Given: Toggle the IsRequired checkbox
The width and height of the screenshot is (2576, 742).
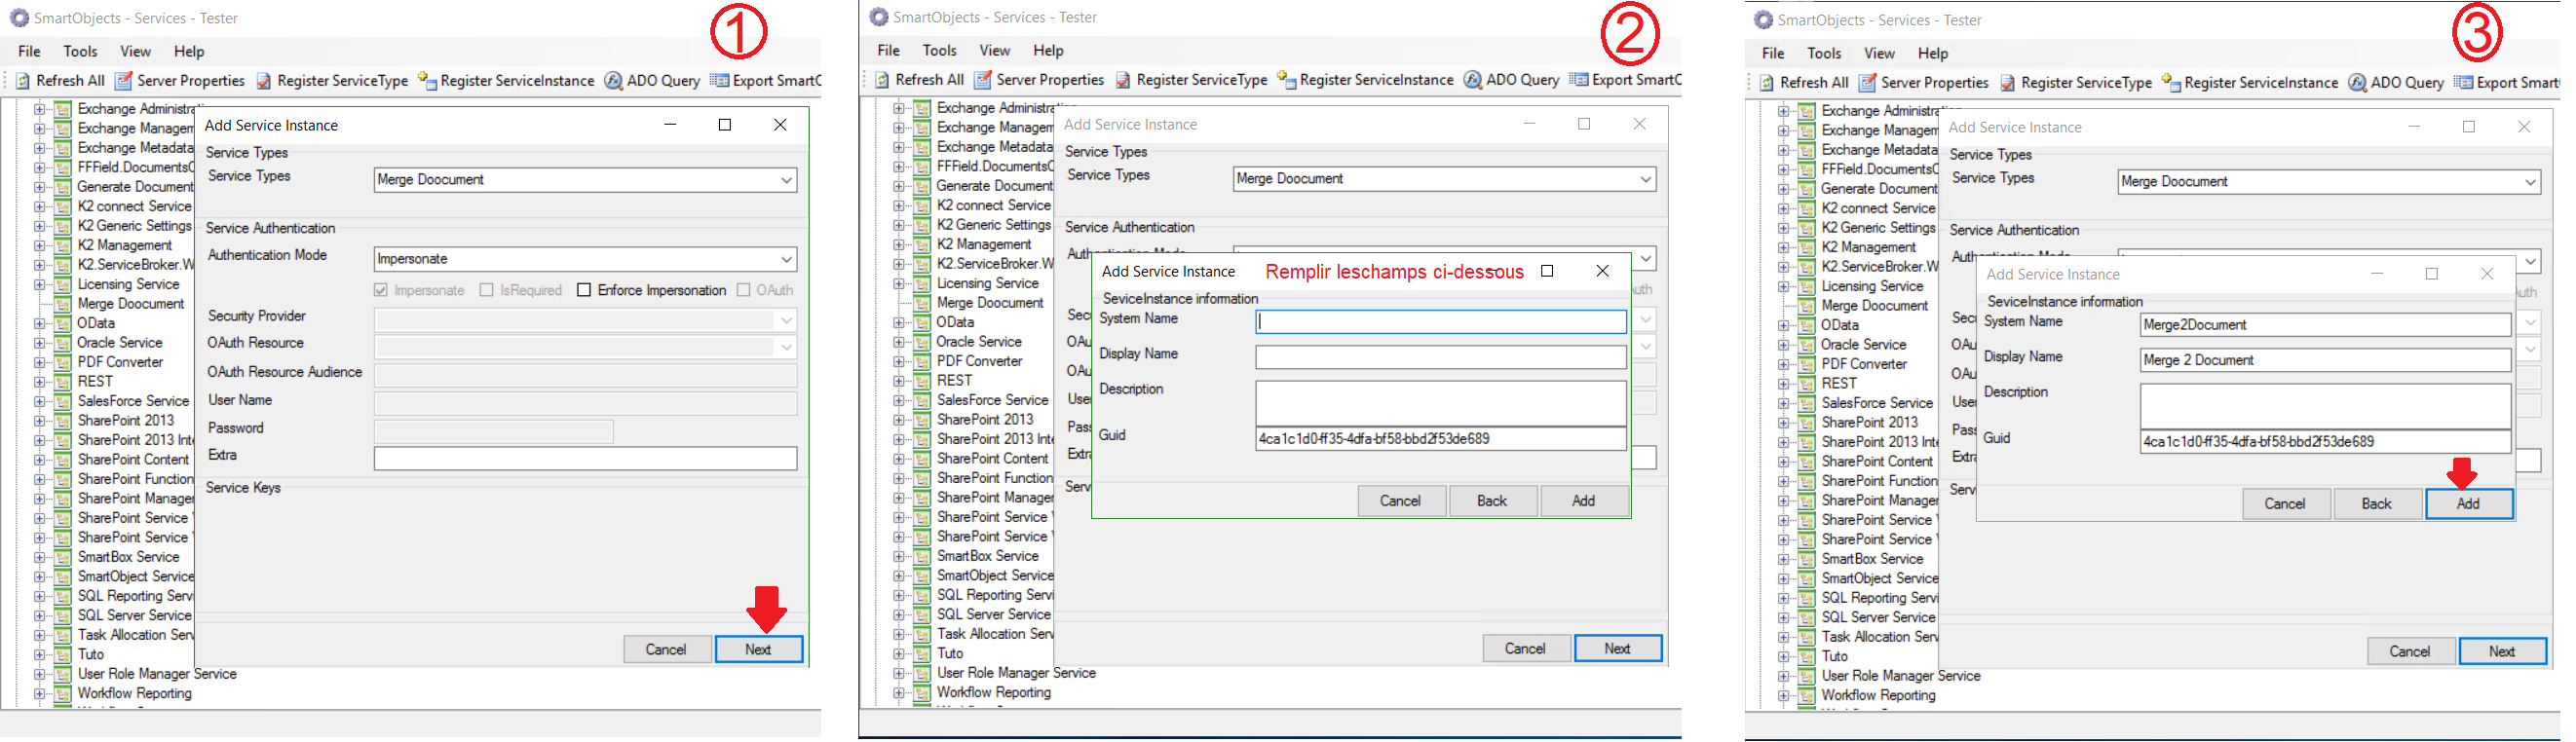Looking at the screenshot, I should pos(487,291).
